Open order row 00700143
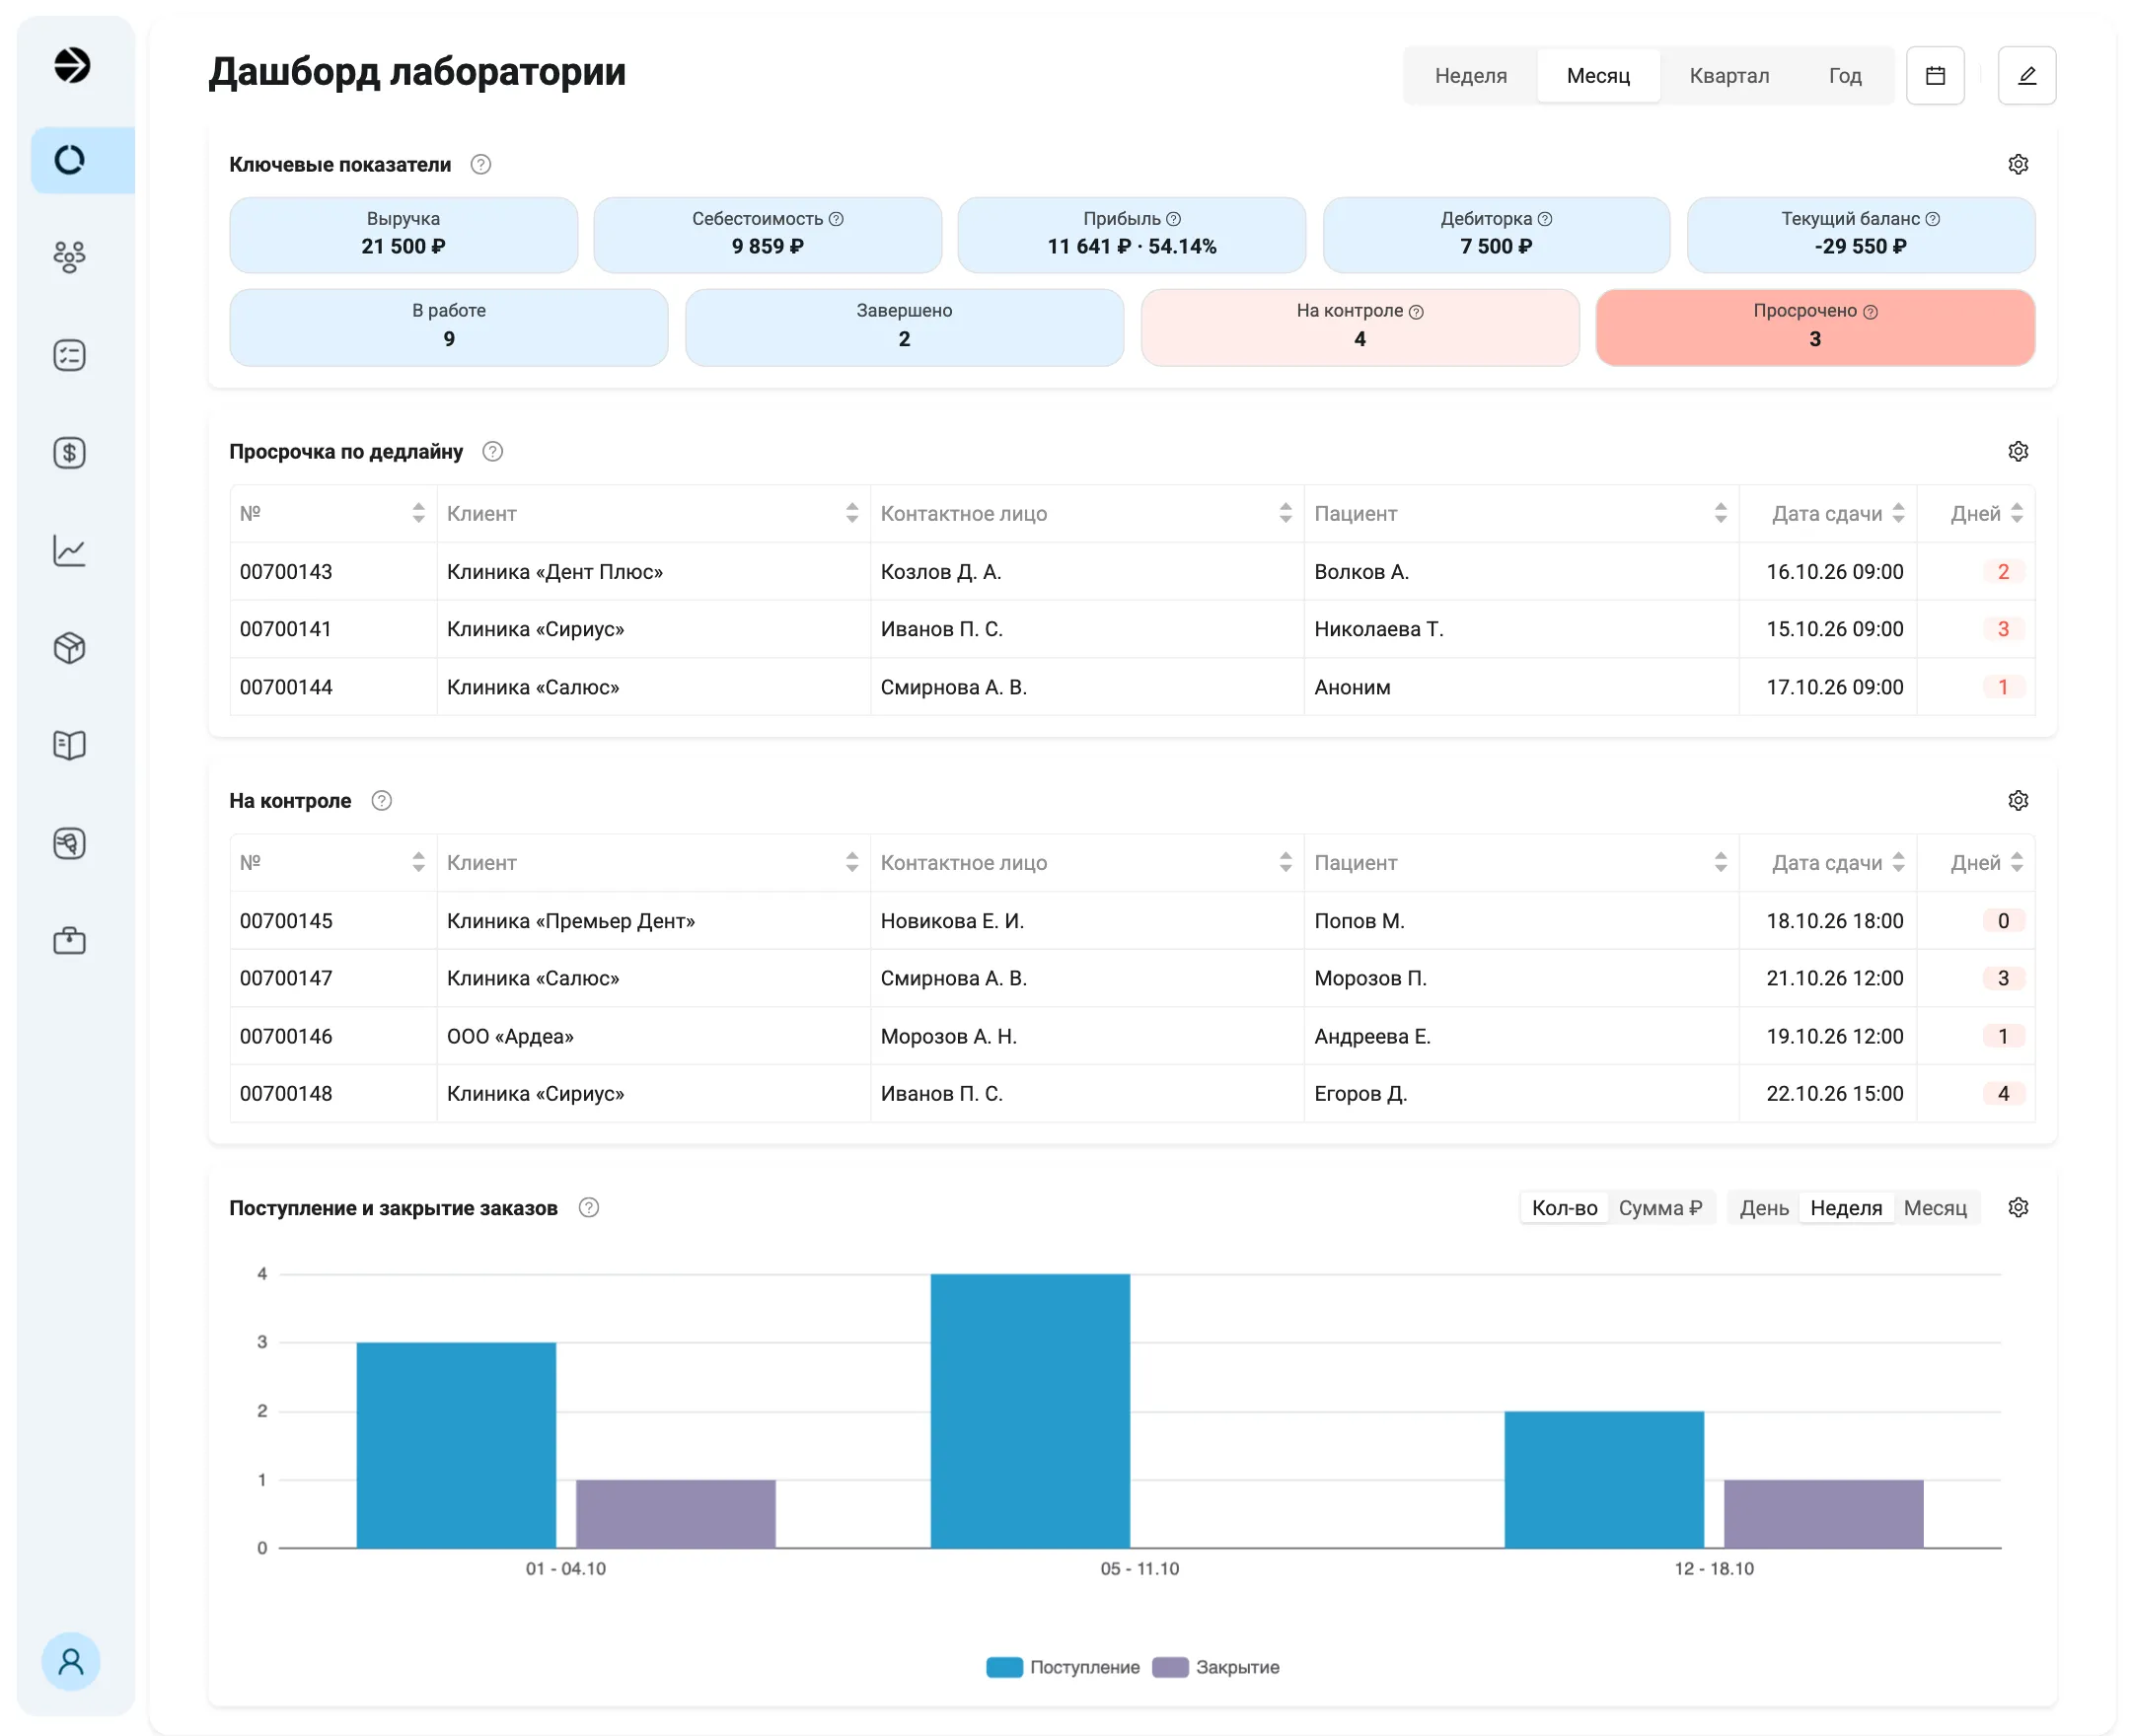Image resolution: width=2131 pixels, height=1736 pixels. tap(1132, 571)
